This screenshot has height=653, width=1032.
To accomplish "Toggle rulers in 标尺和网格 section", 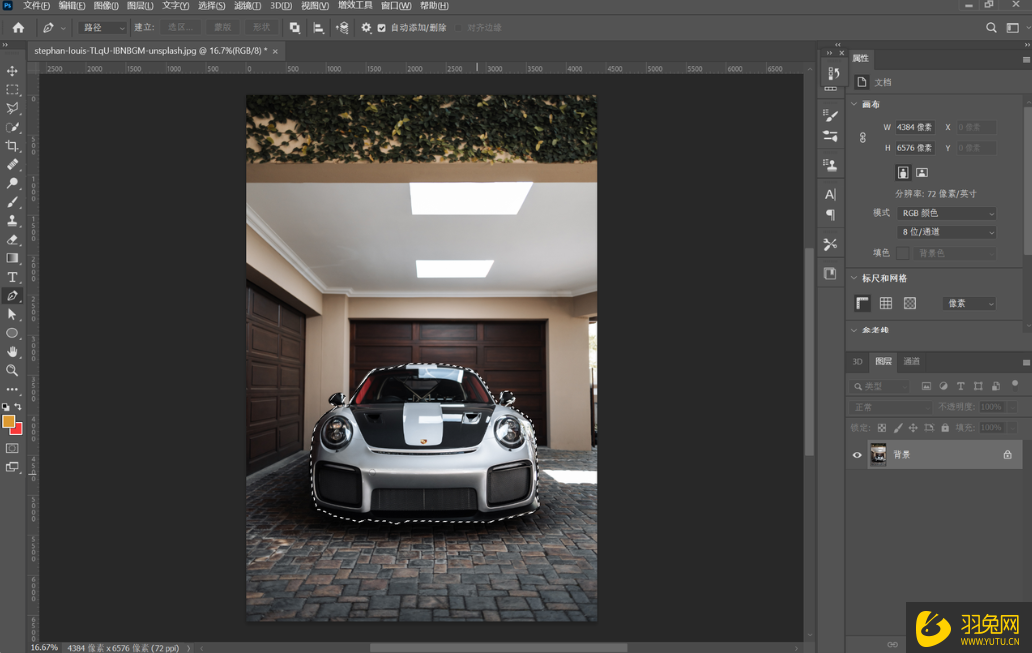I will [862, 303].
